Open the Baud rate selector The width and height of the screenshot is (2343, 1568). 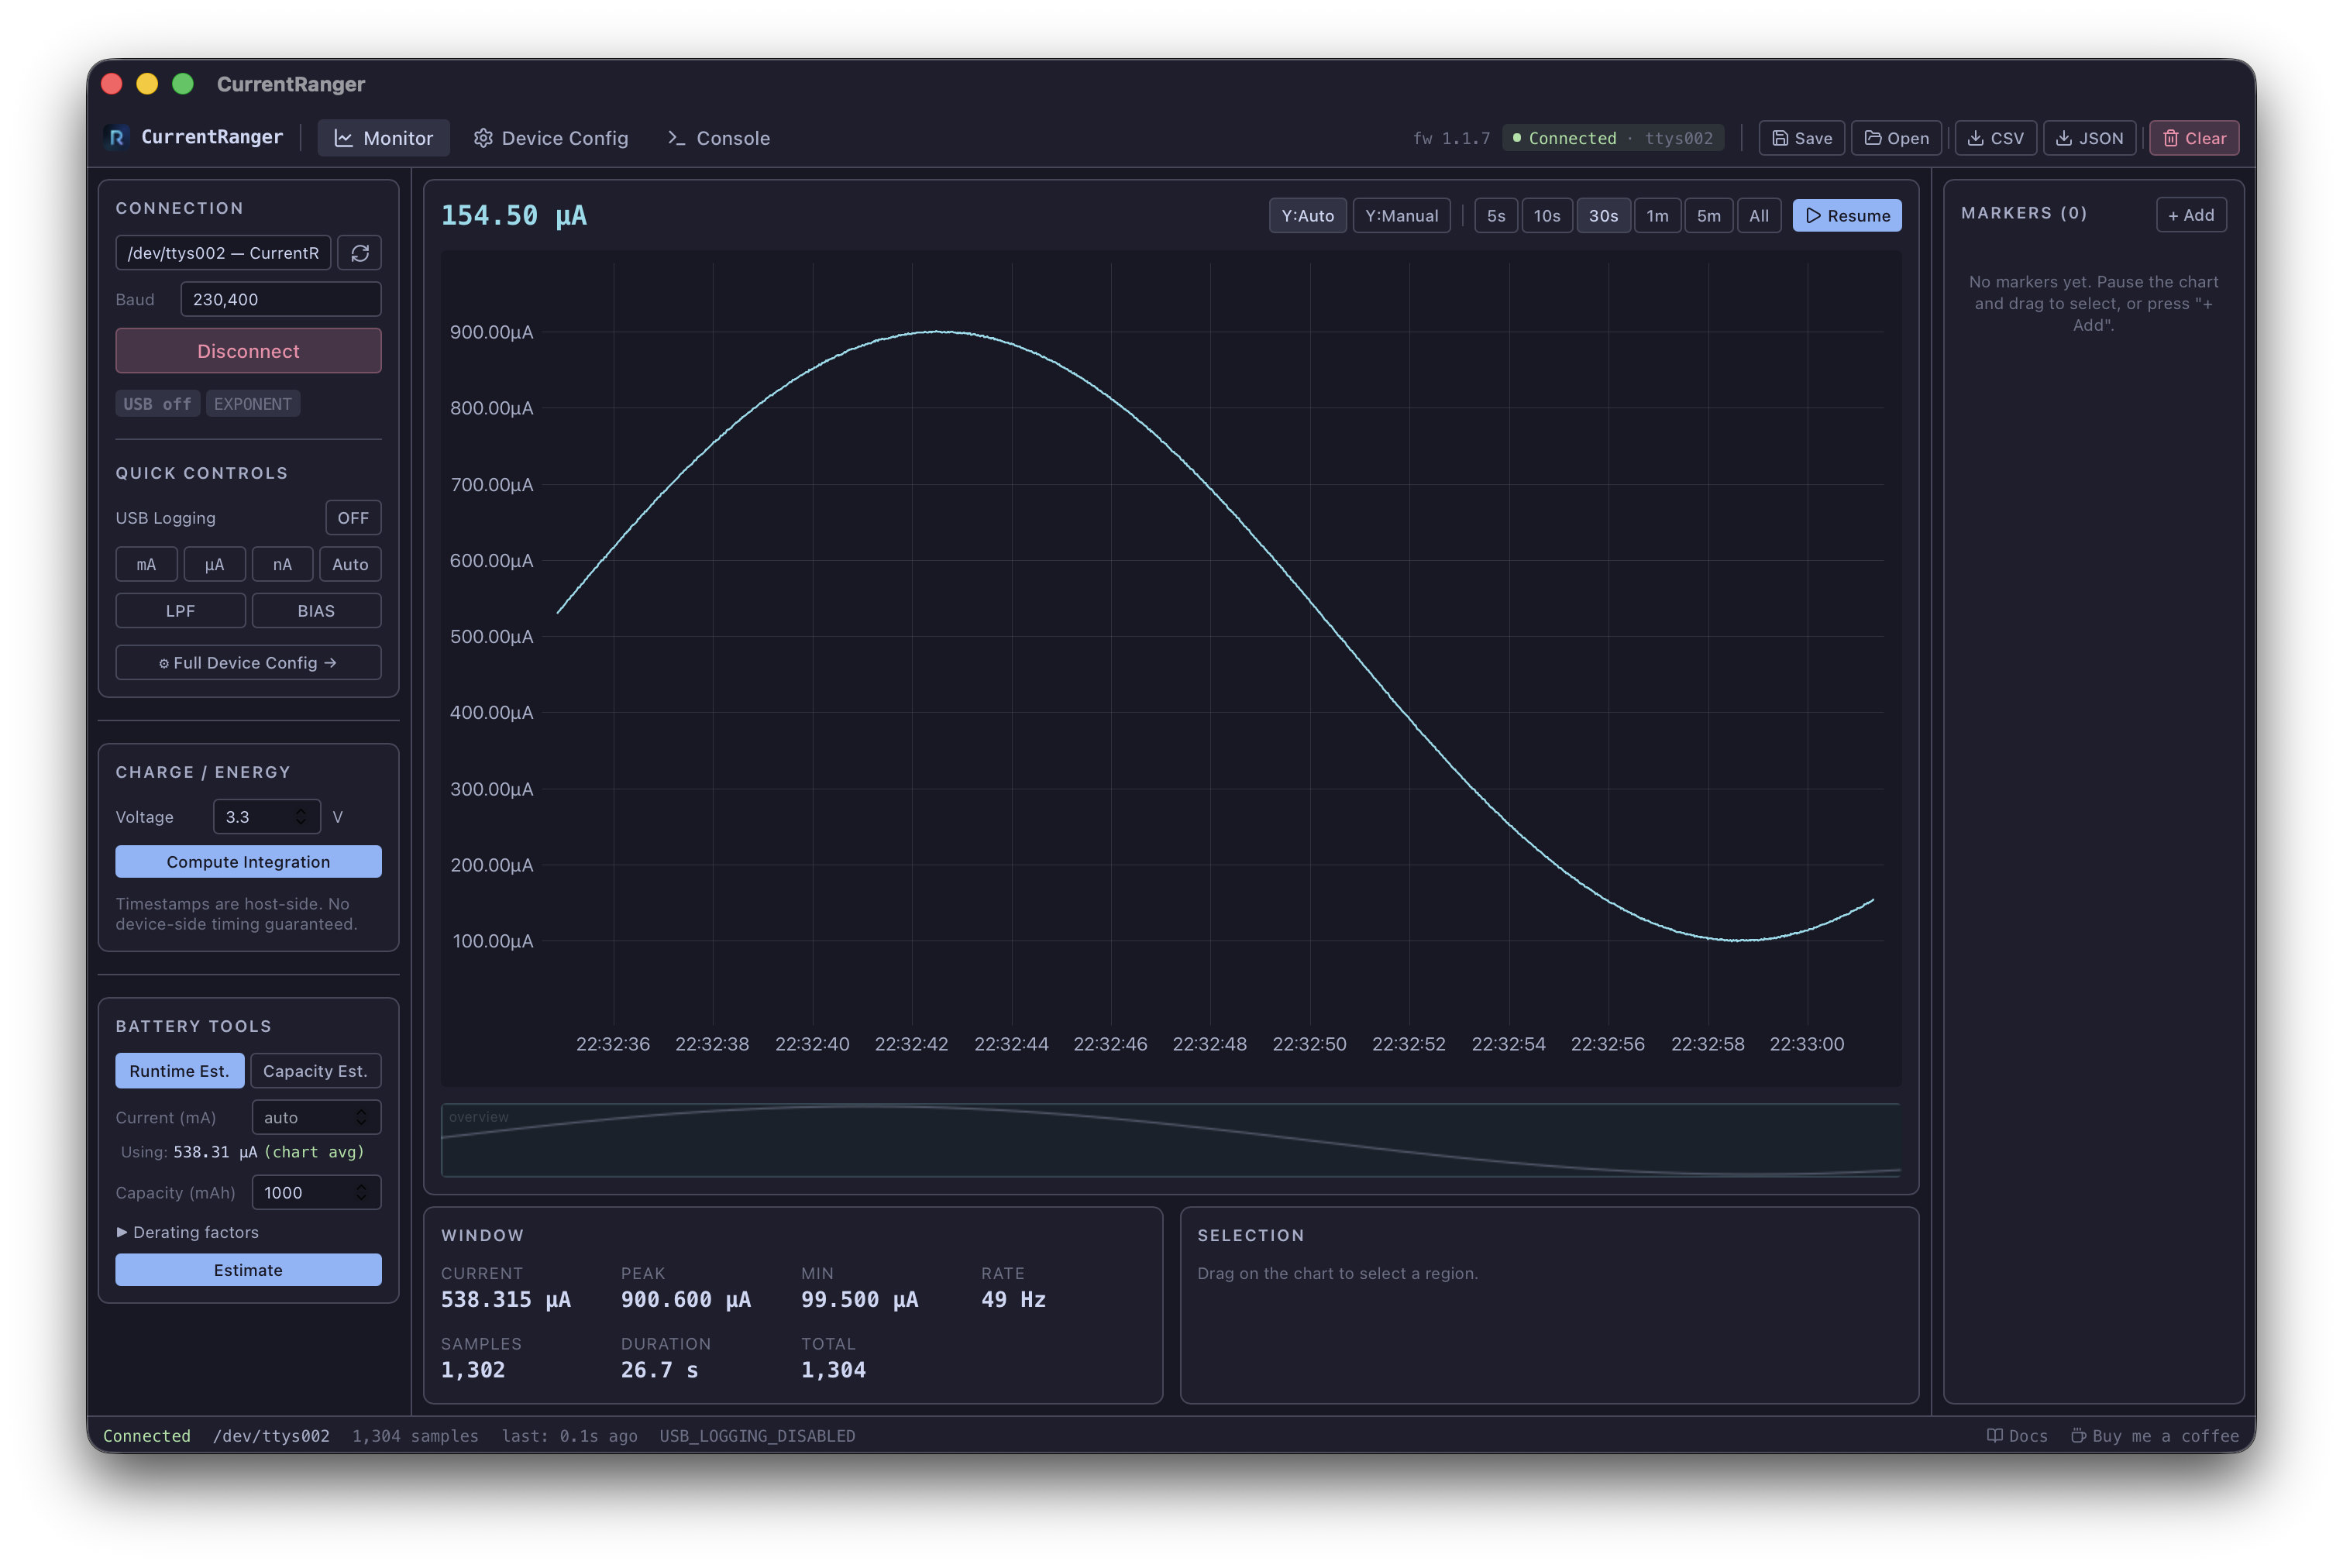(280, 298)
